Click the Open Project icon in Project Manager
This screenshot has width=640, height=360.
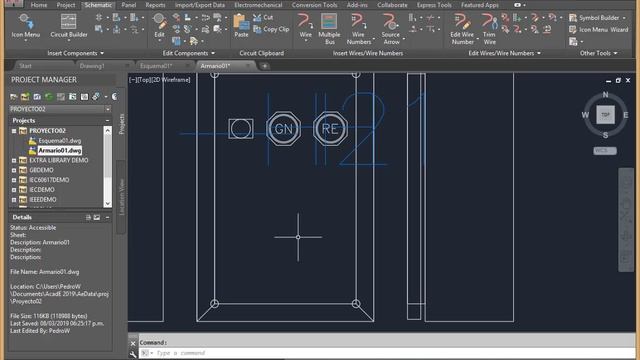coord(13,97)
